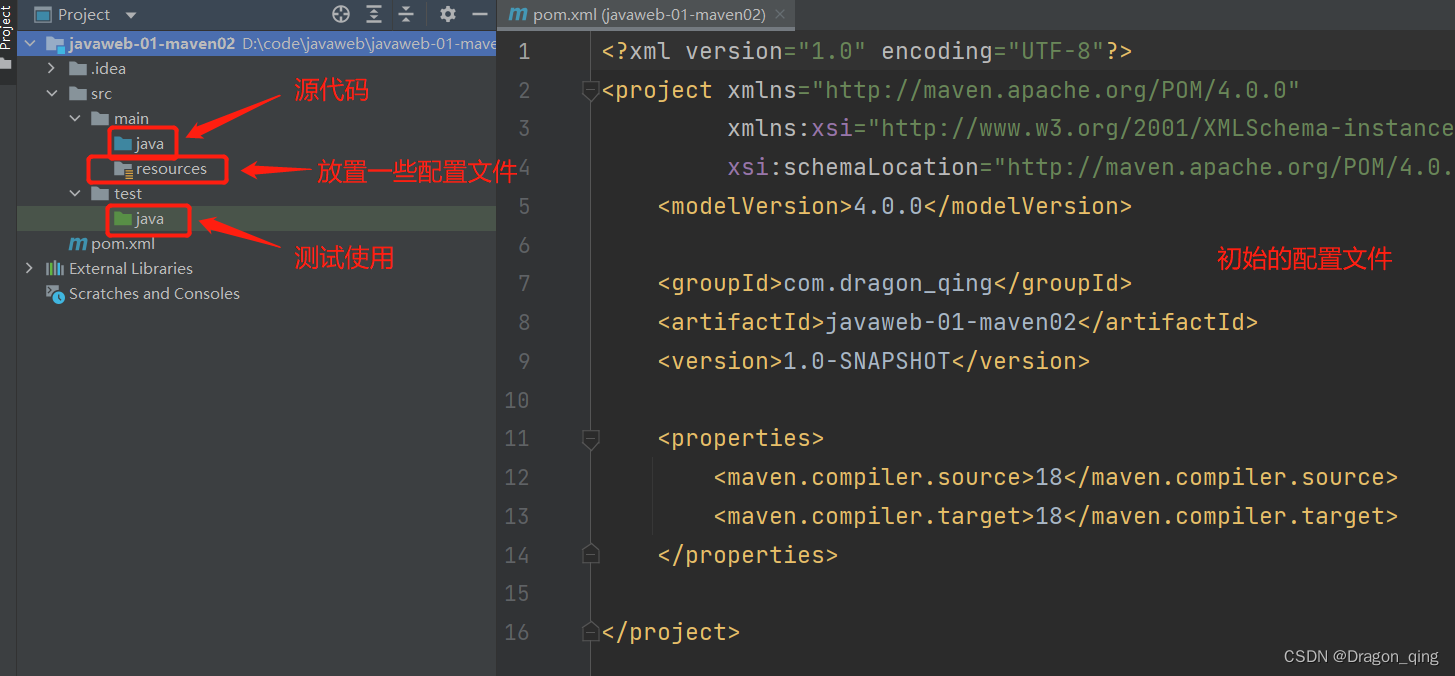Image resolution: width=1455 pixels, height=676 pixels.
Task: Click the maven.compiler.source value 18
Action: tap(1049, 477)
